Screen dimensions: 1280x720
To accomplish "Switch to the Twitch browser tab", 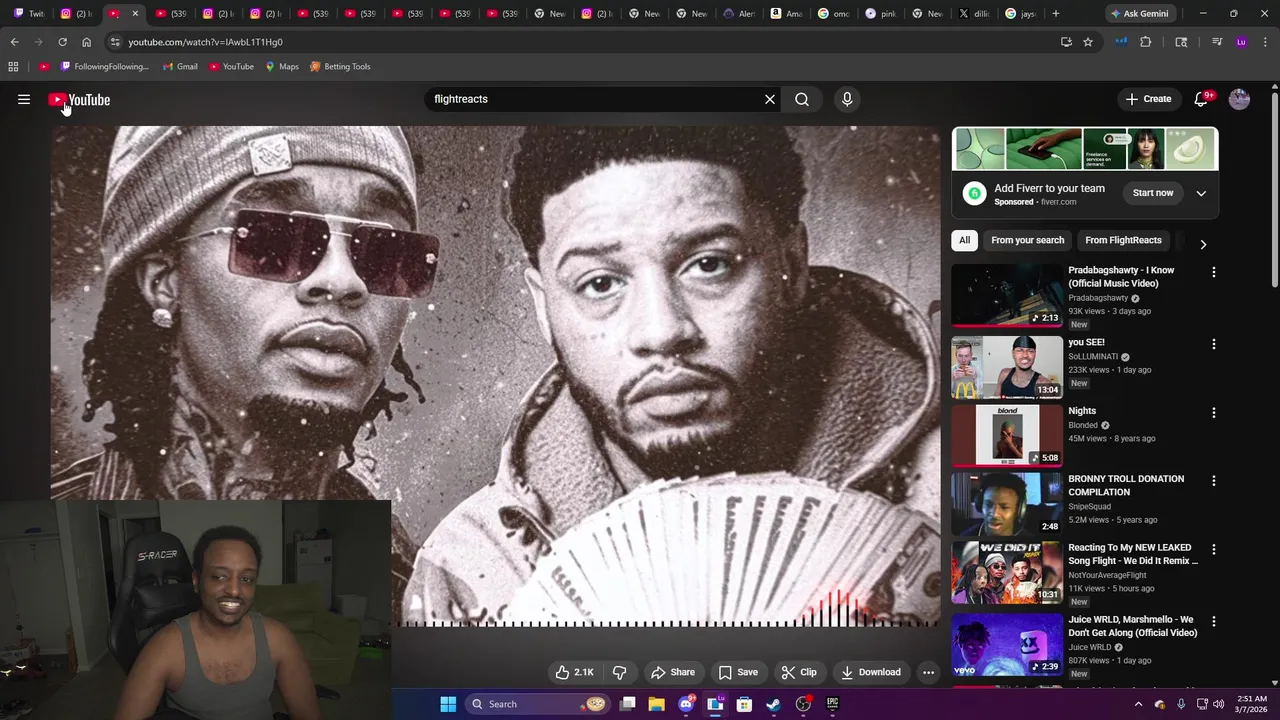I will tap(30, 13).
